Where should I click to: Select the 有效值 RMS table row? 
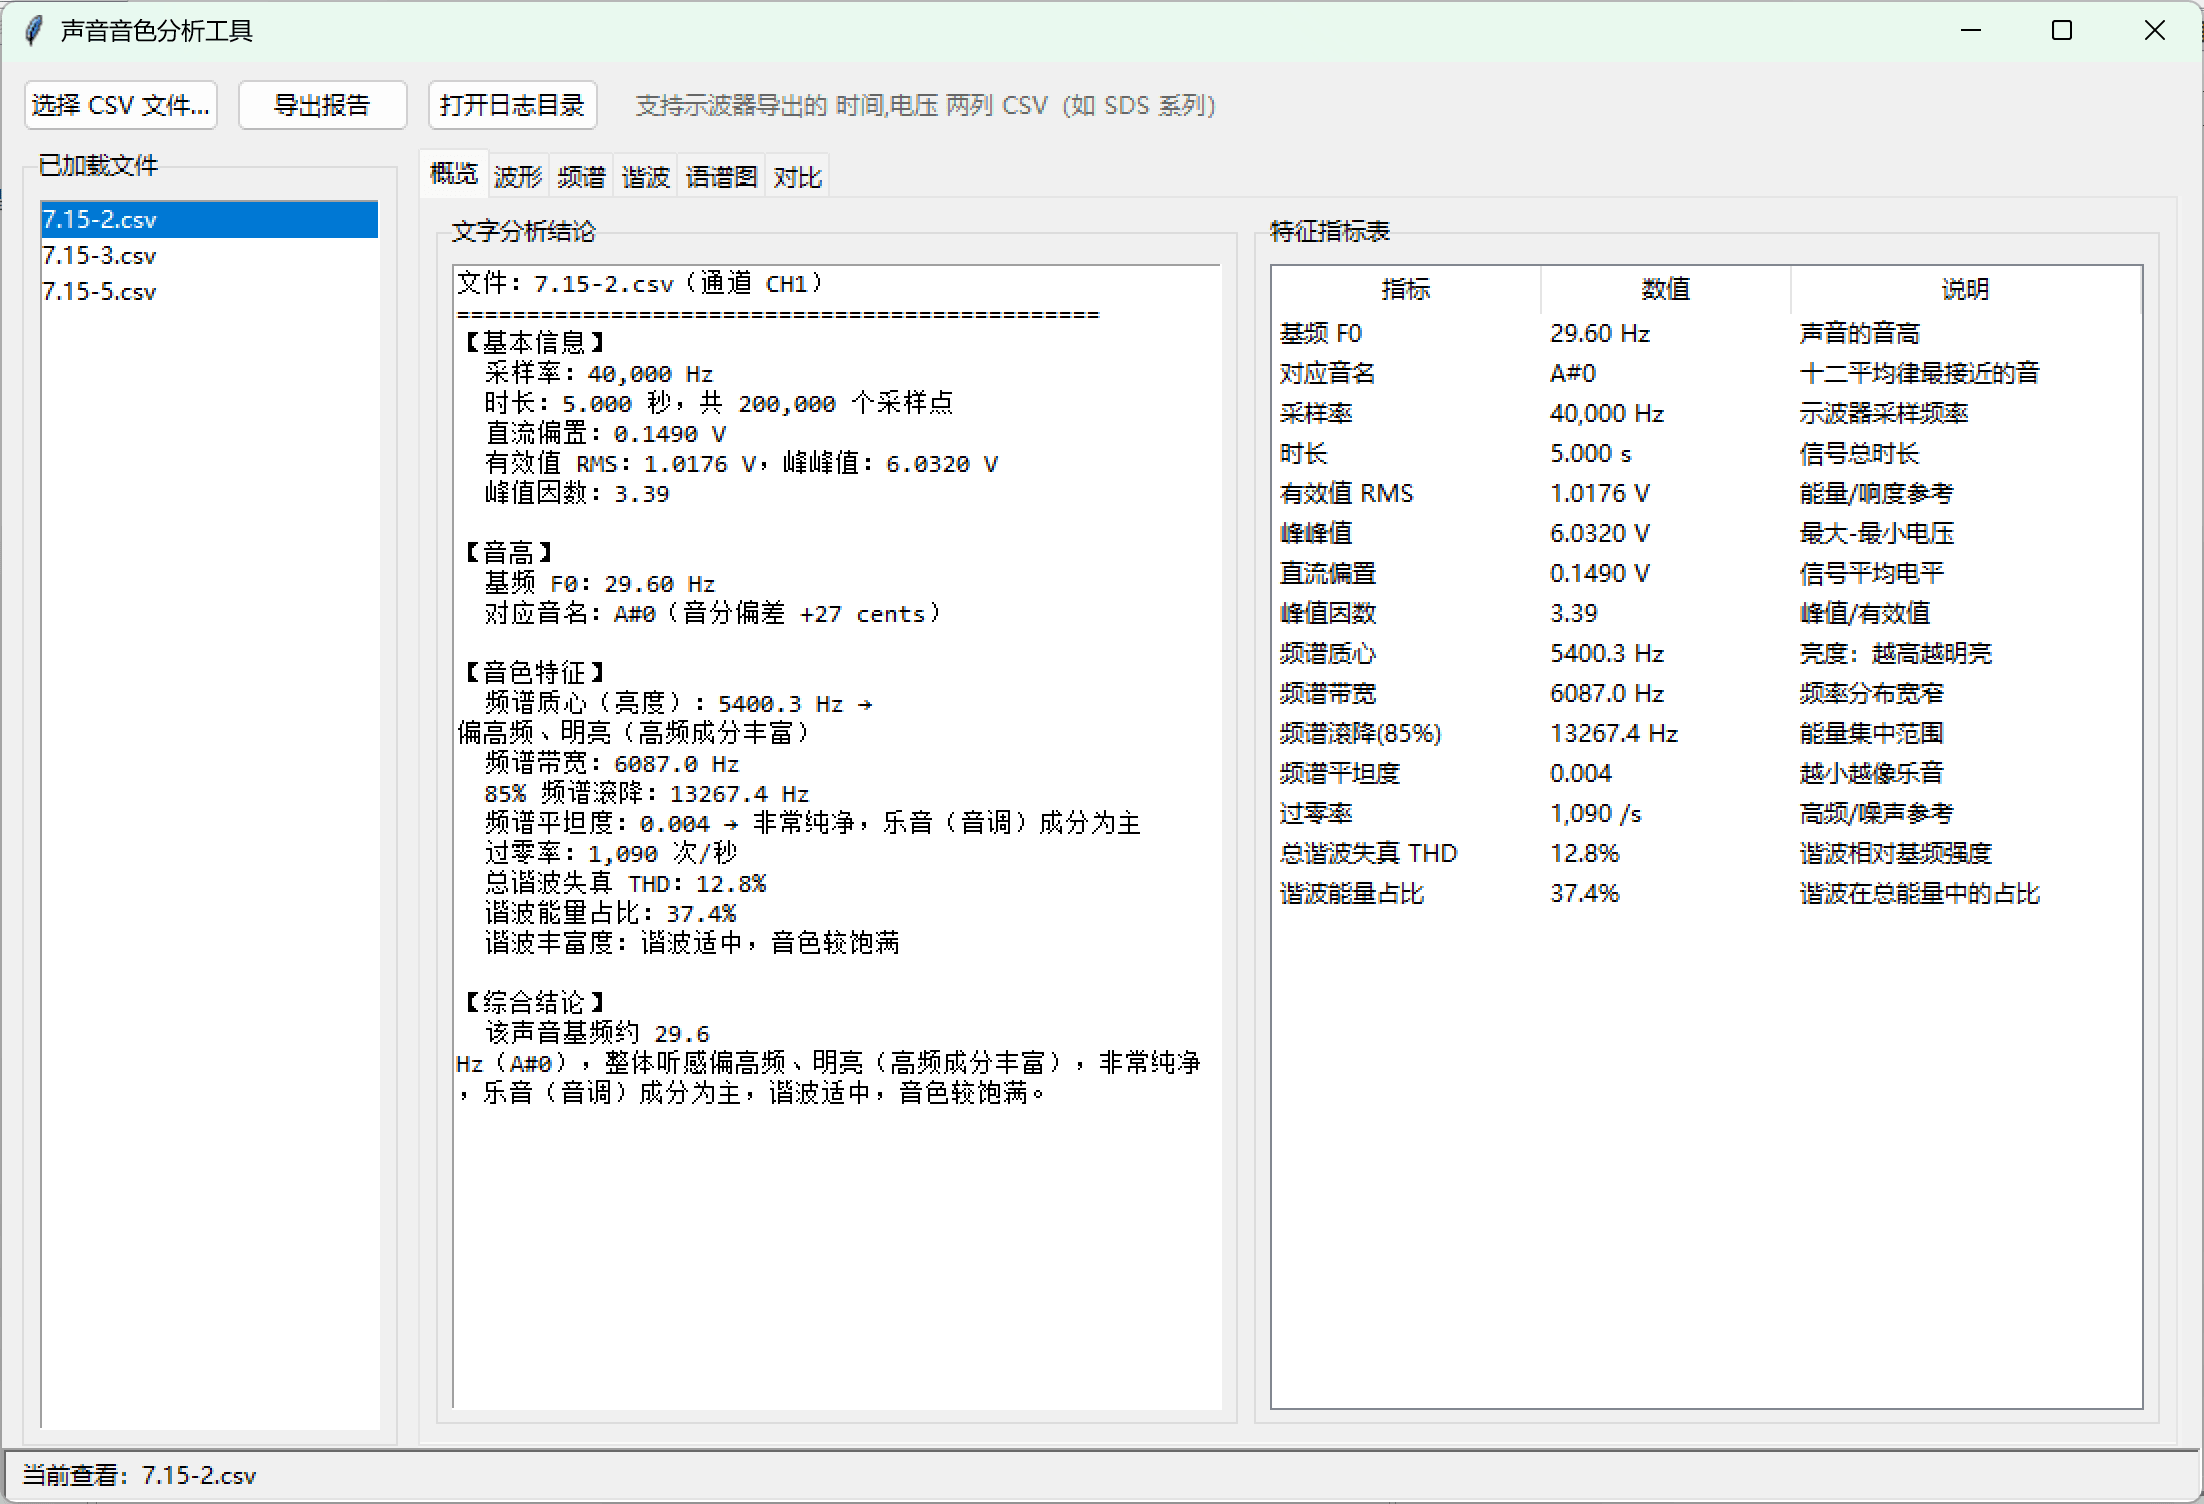pos(1706,493)
